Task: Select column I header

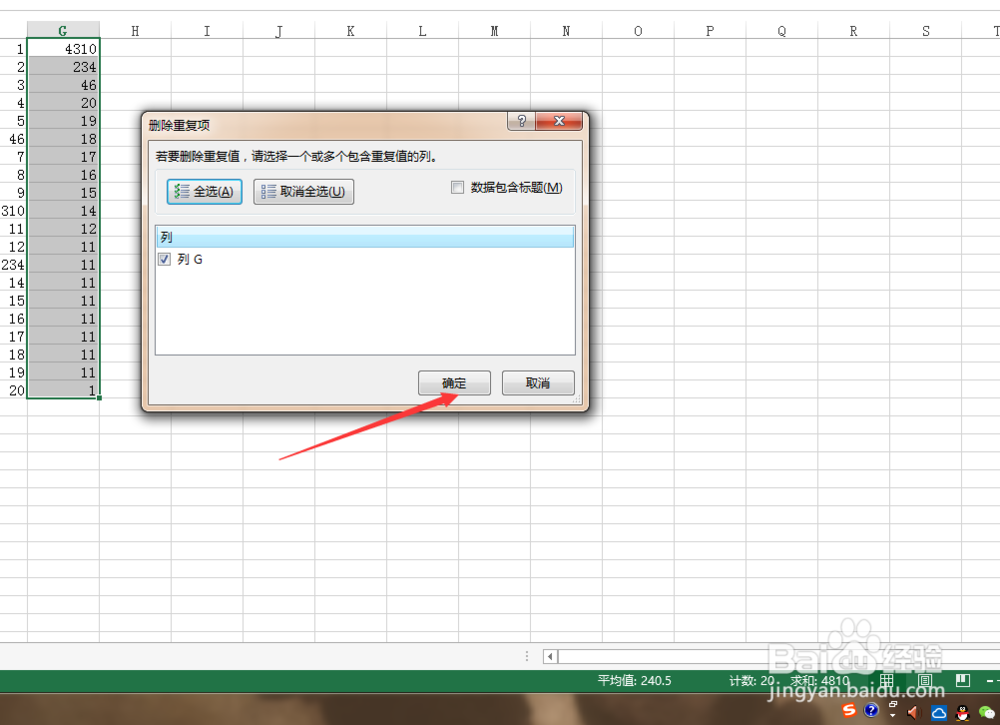Action: [x=207, y=31]
